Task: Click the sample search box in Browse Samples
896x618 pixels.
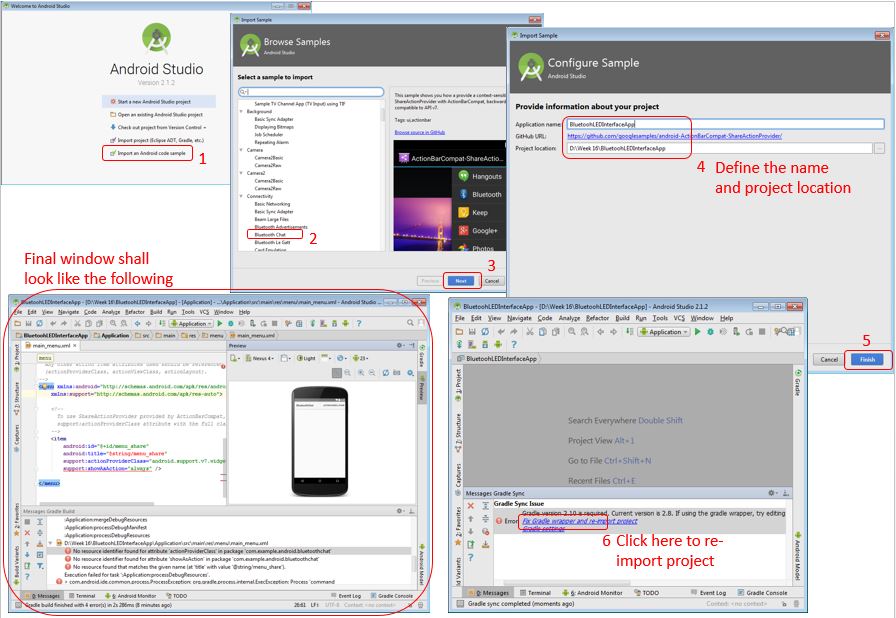Action: point(311,91)
